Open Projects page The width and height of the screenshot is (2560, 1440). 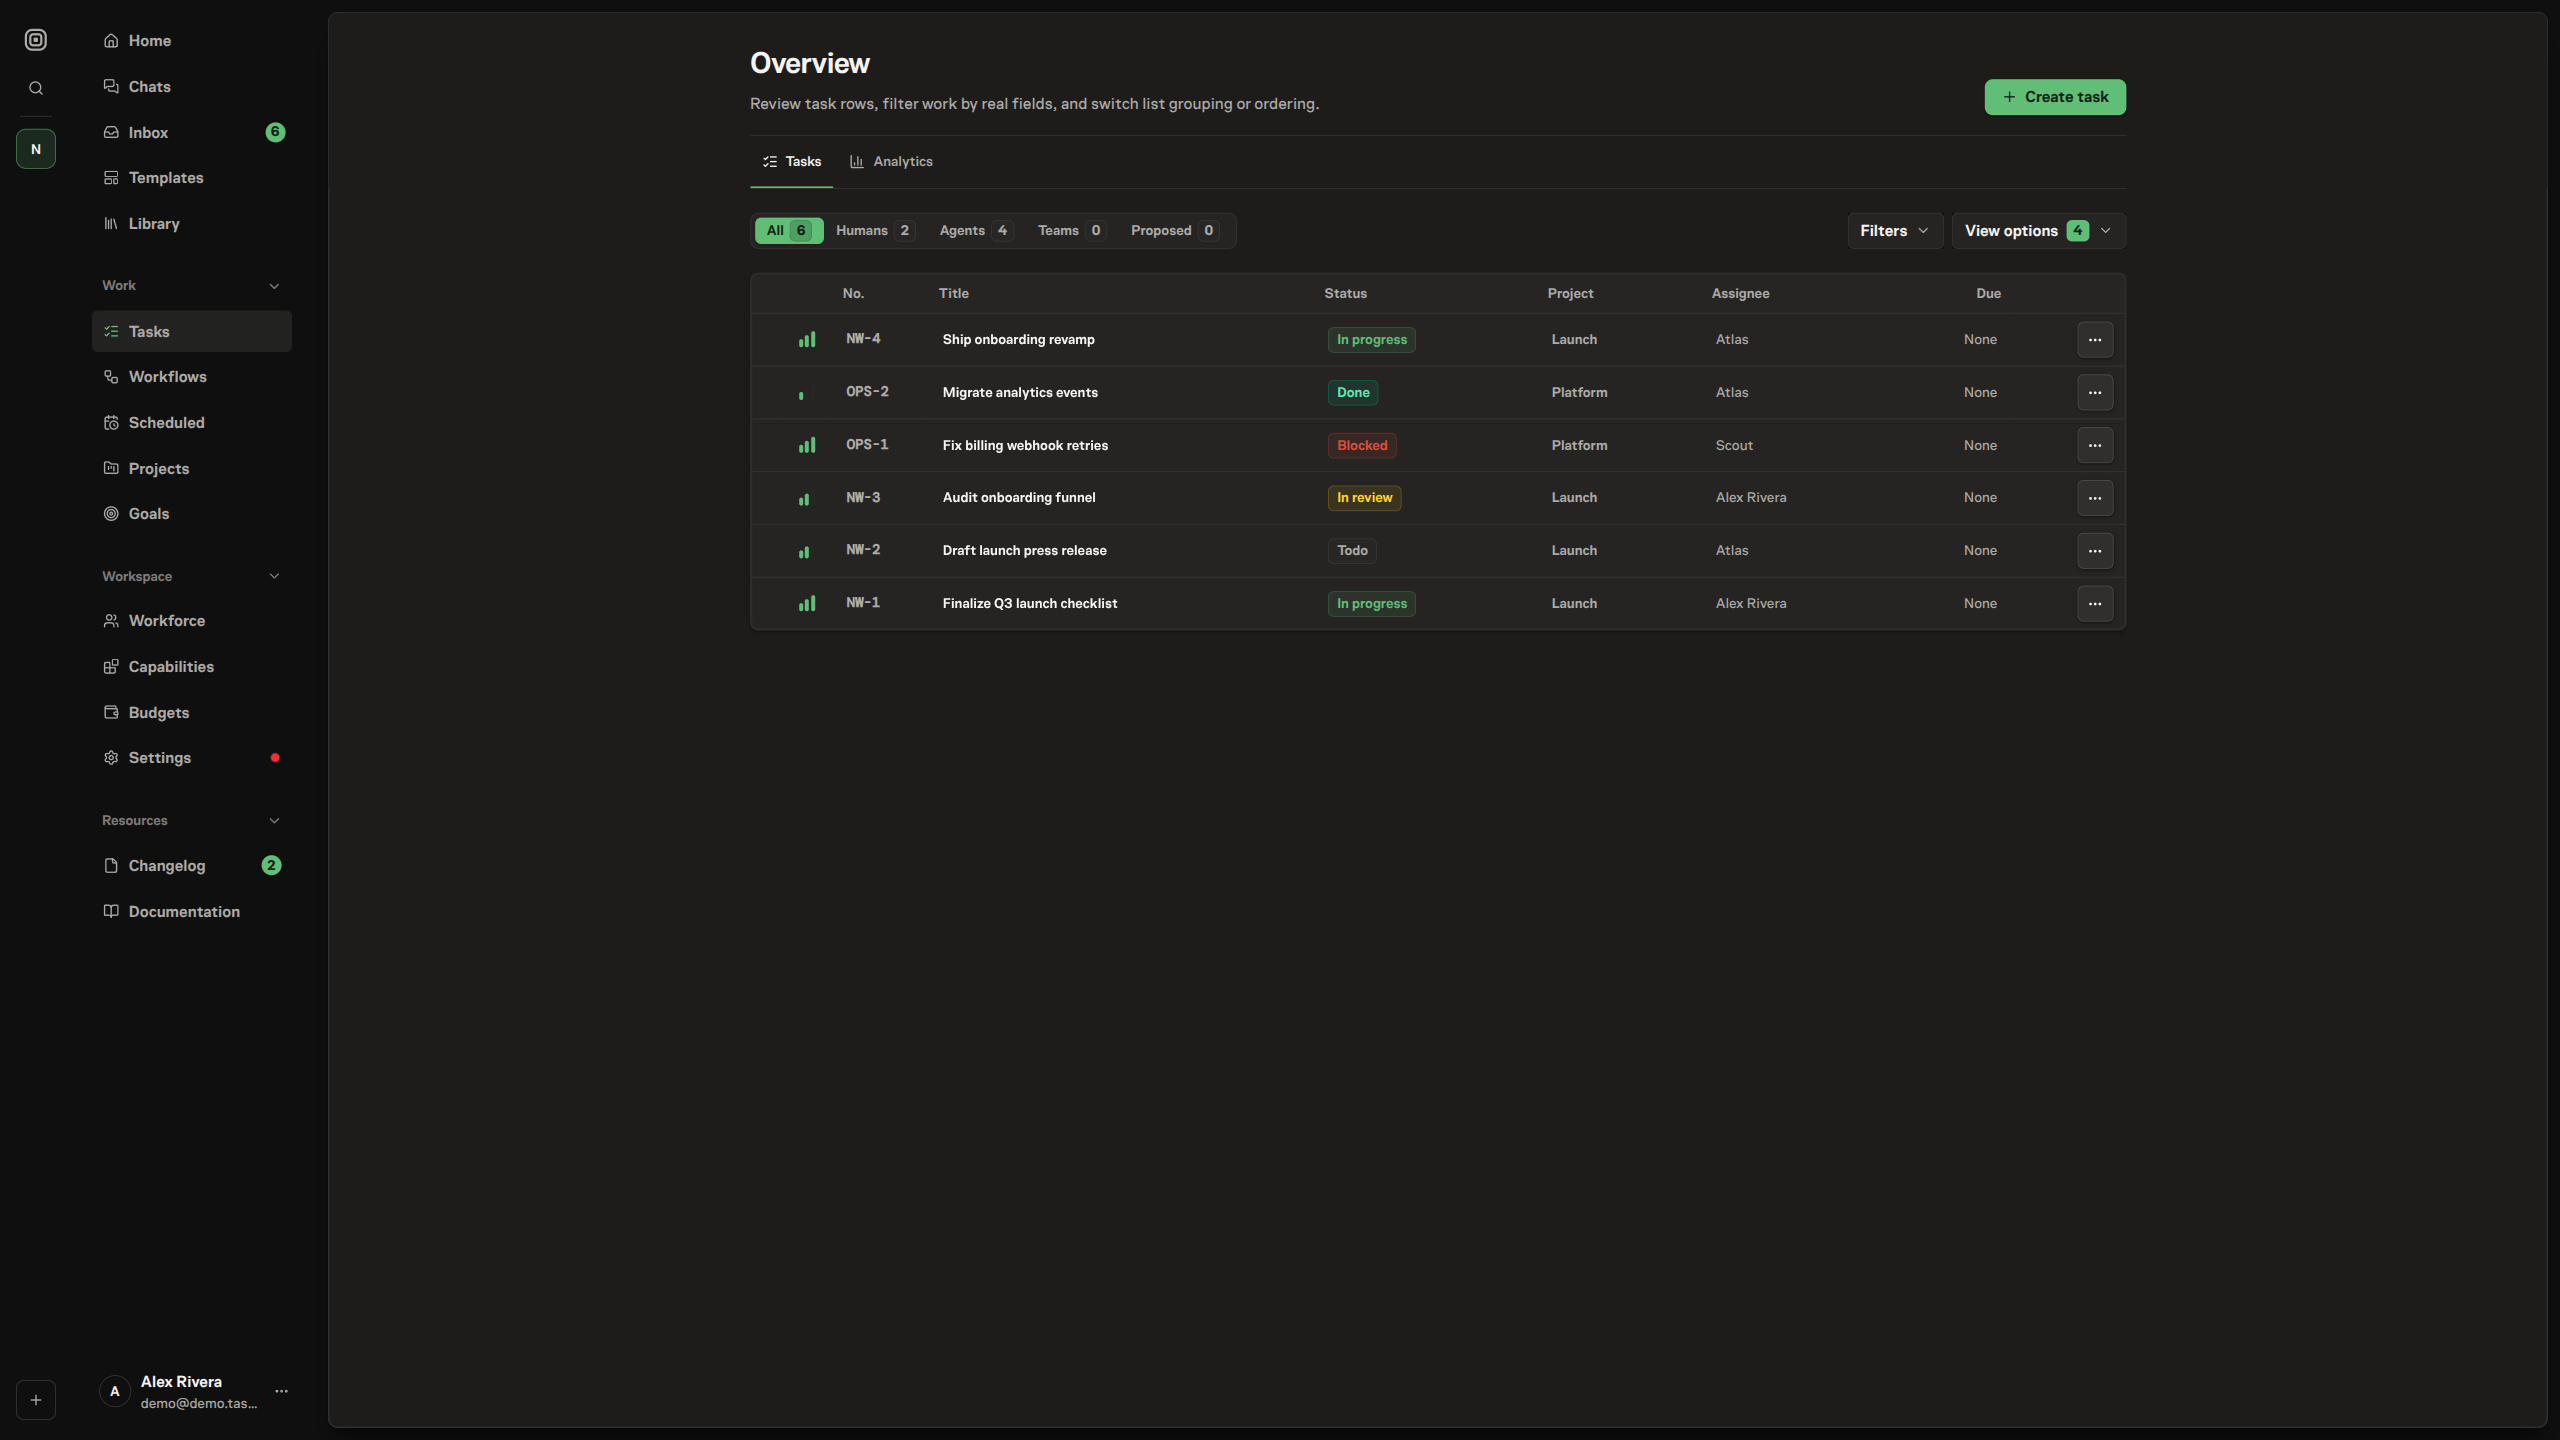tap(192, 469)
